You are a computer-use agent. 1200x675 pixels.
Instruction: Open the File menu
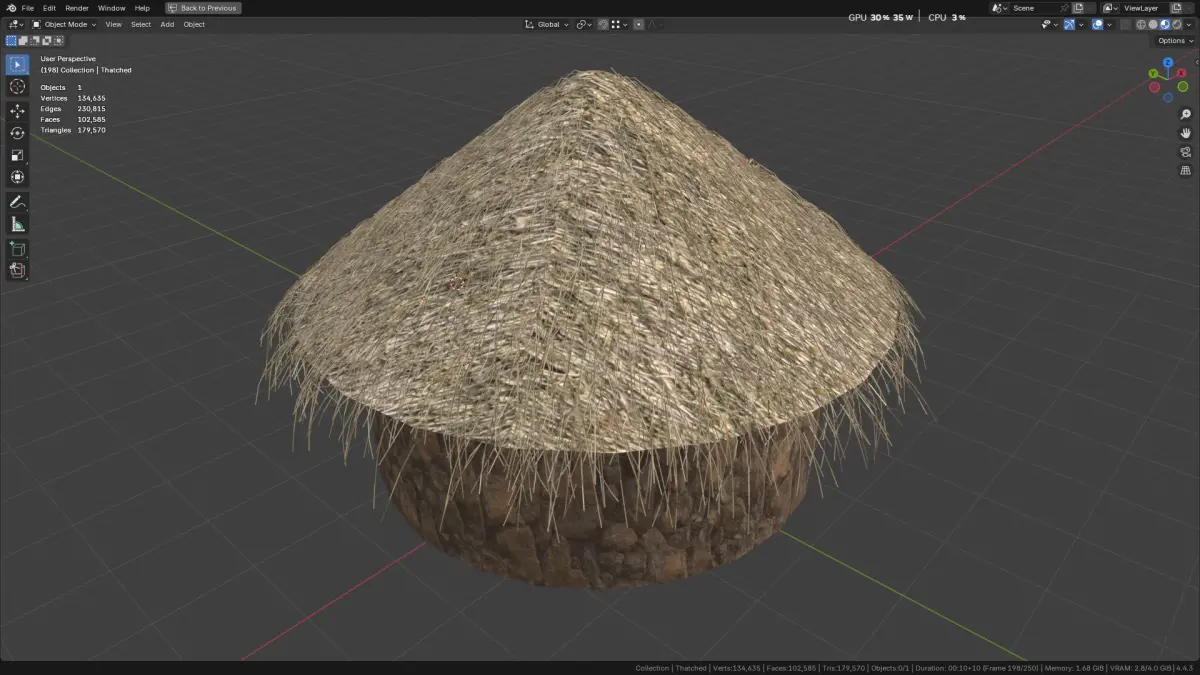pyautogui.click(x=27, y=8)
